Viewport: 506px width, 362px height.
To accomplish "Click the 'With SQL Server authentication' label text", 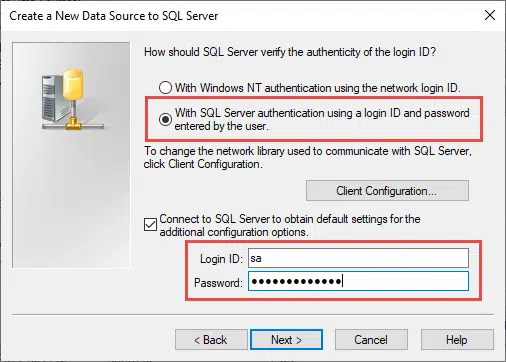I will [x=322, y=119].
